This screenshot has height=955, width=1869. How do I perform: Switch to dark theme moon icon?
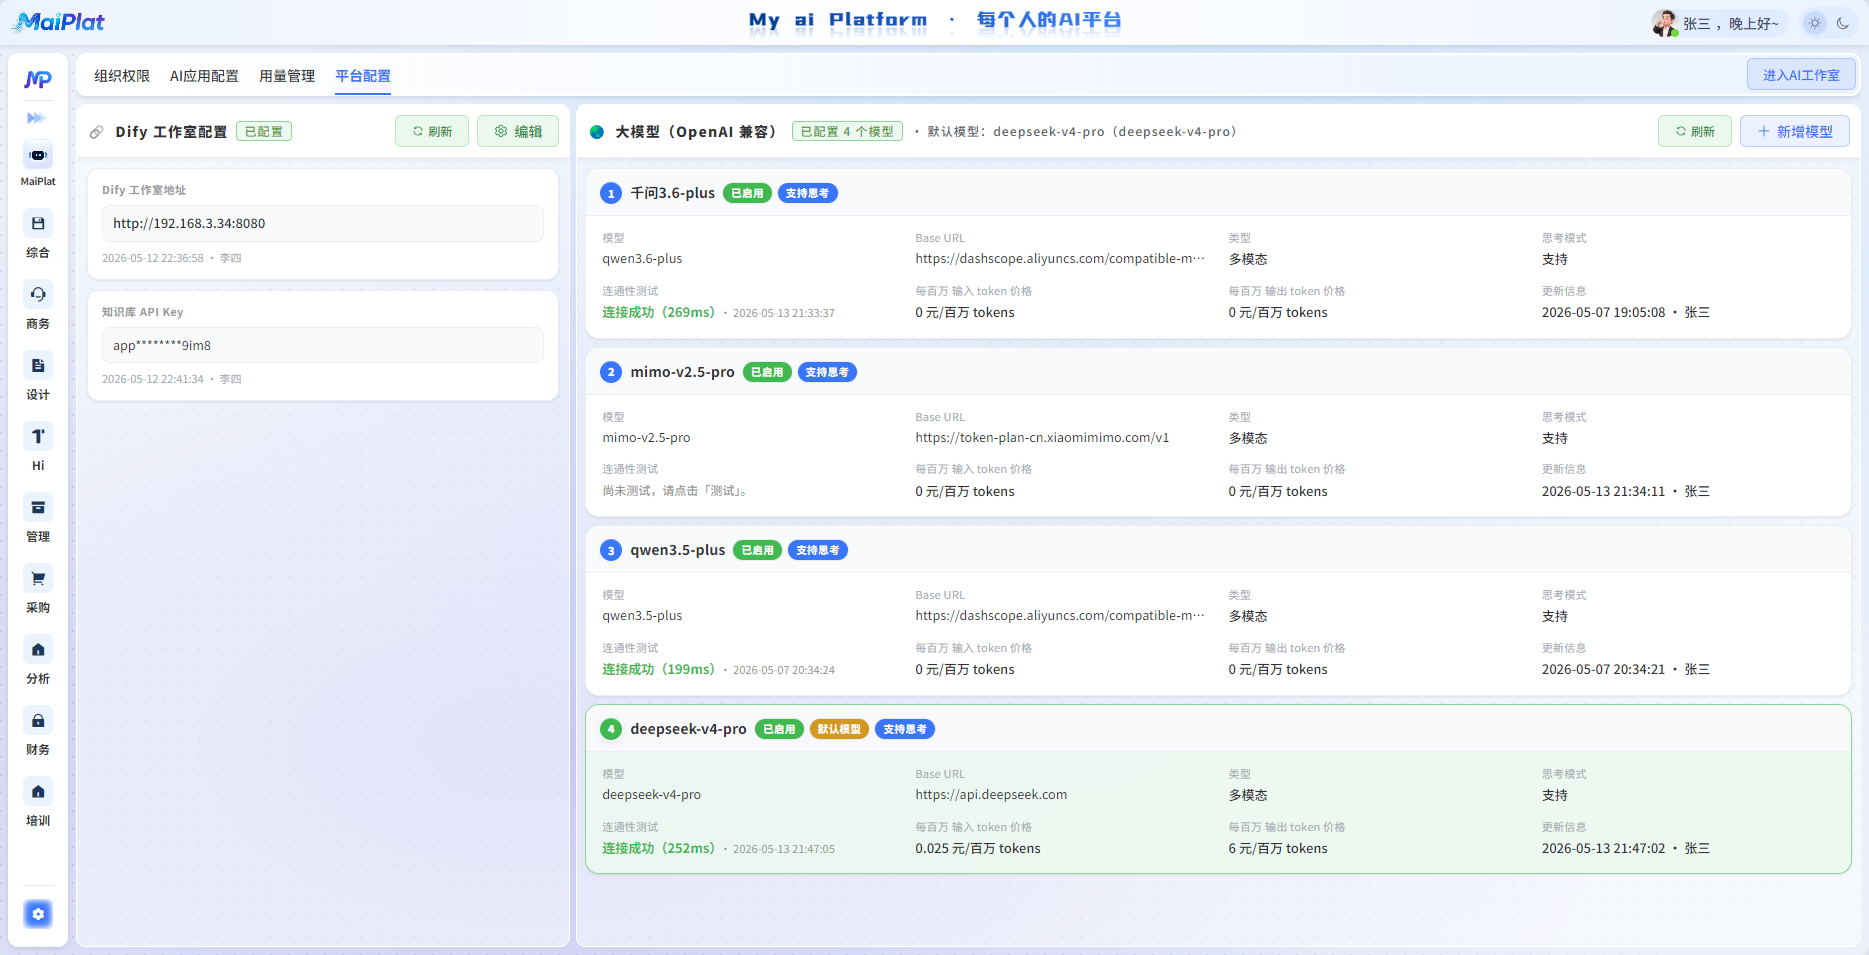pyautogui.click(x=1843, y=23)
